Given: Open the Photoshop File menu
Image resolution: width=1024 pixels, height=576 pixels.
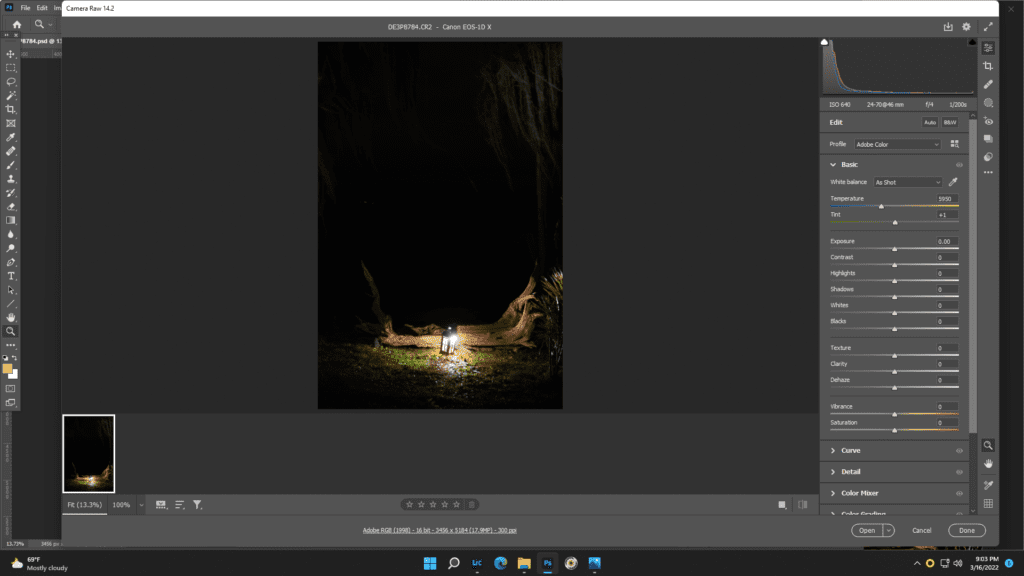Looking at the screenshot, I should click(25, 8).
